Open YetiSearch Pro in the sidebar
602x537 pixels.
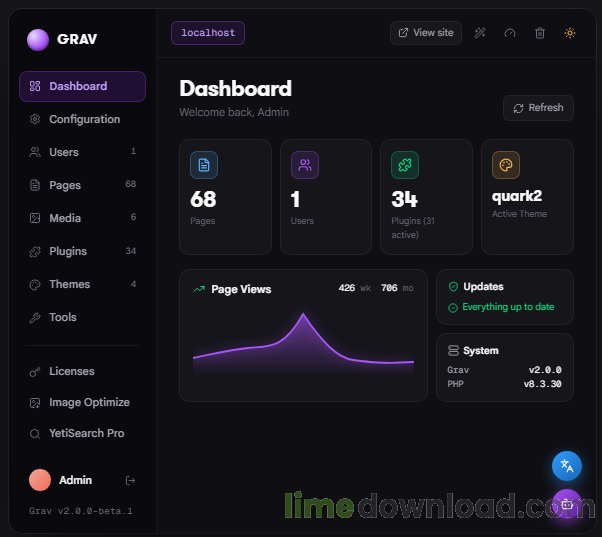point(82,433)
